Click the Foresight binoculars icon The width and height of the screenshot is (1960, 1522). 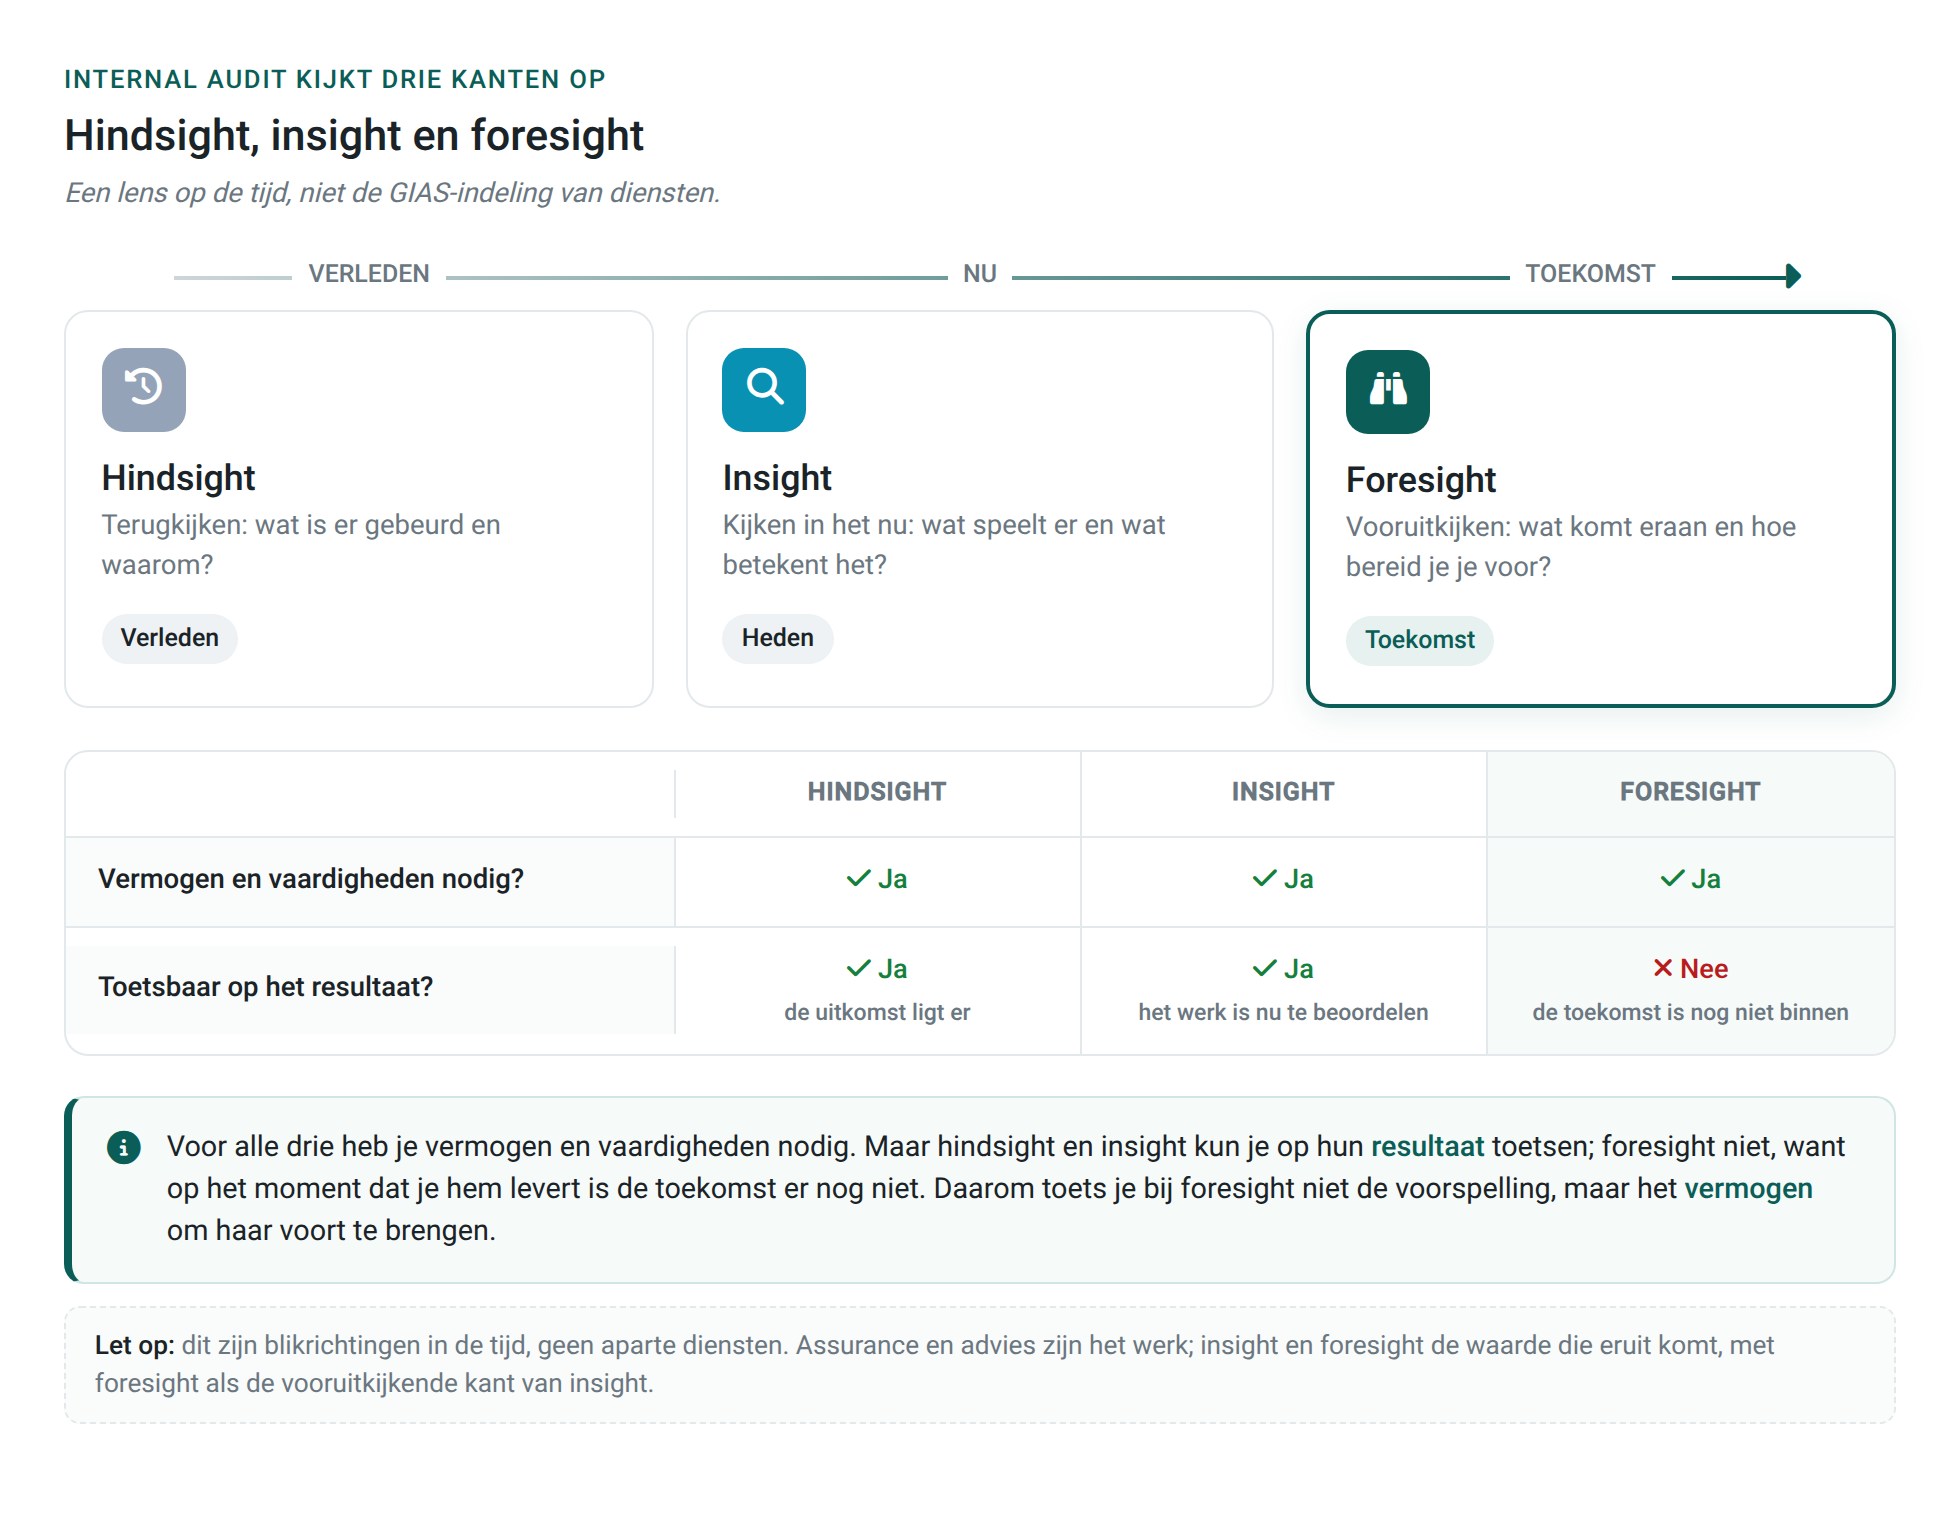click(1388, 391)
